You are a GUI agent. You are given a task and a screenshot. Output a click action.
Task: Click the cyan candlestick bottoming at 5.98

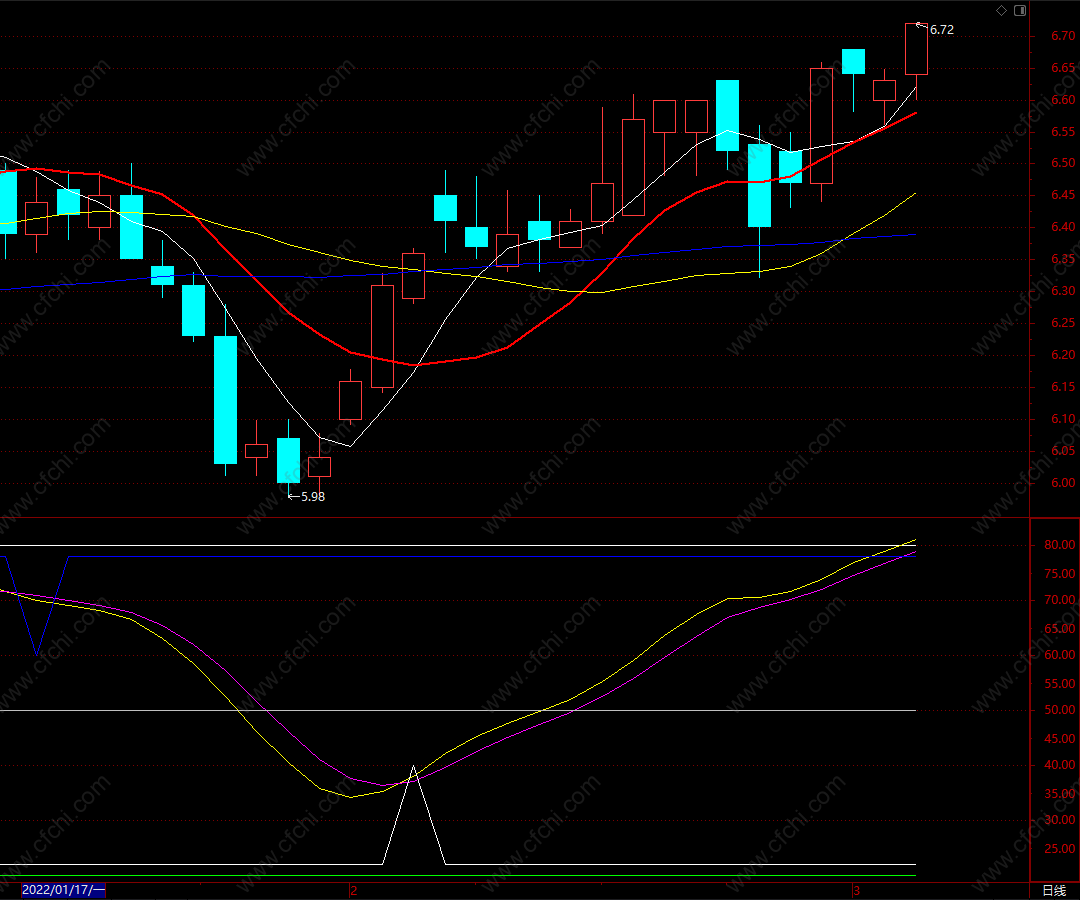[x=289, y=460]
